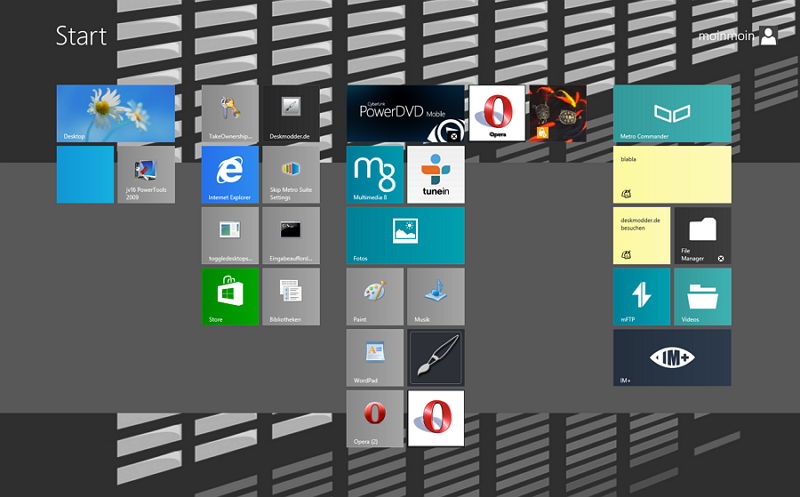This screenshot has width=800, height=497.
Task: Open Skip Metro Suite Settings tile
Action: pyautogui.click(x=291, y=175)
